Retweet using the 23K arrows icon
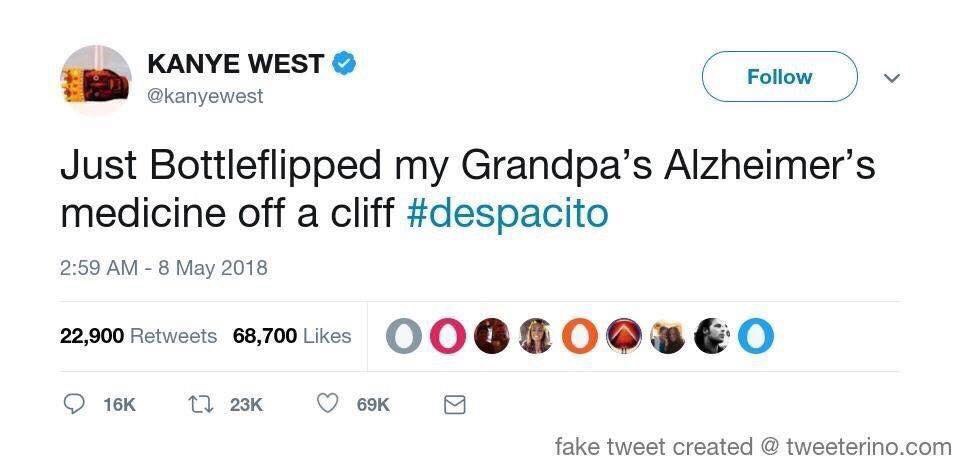The image size is (960, 462). pos(199,404)
